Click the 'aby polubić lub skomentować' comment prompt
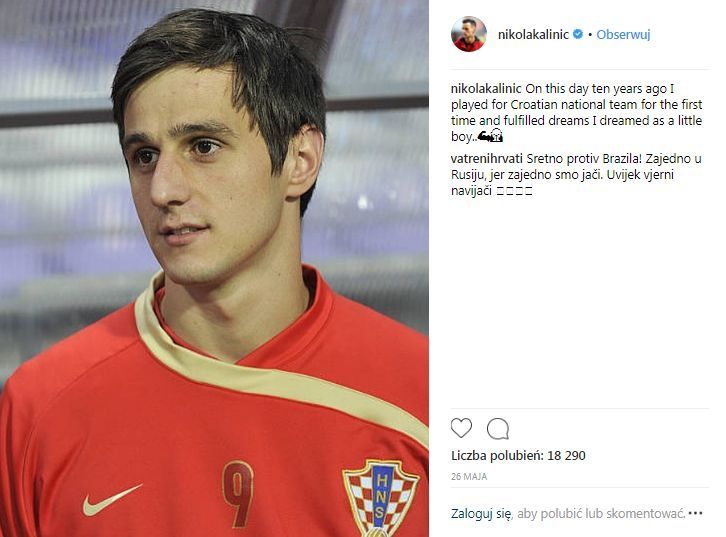This screenshot has width=726, height=537. point(601,513)
